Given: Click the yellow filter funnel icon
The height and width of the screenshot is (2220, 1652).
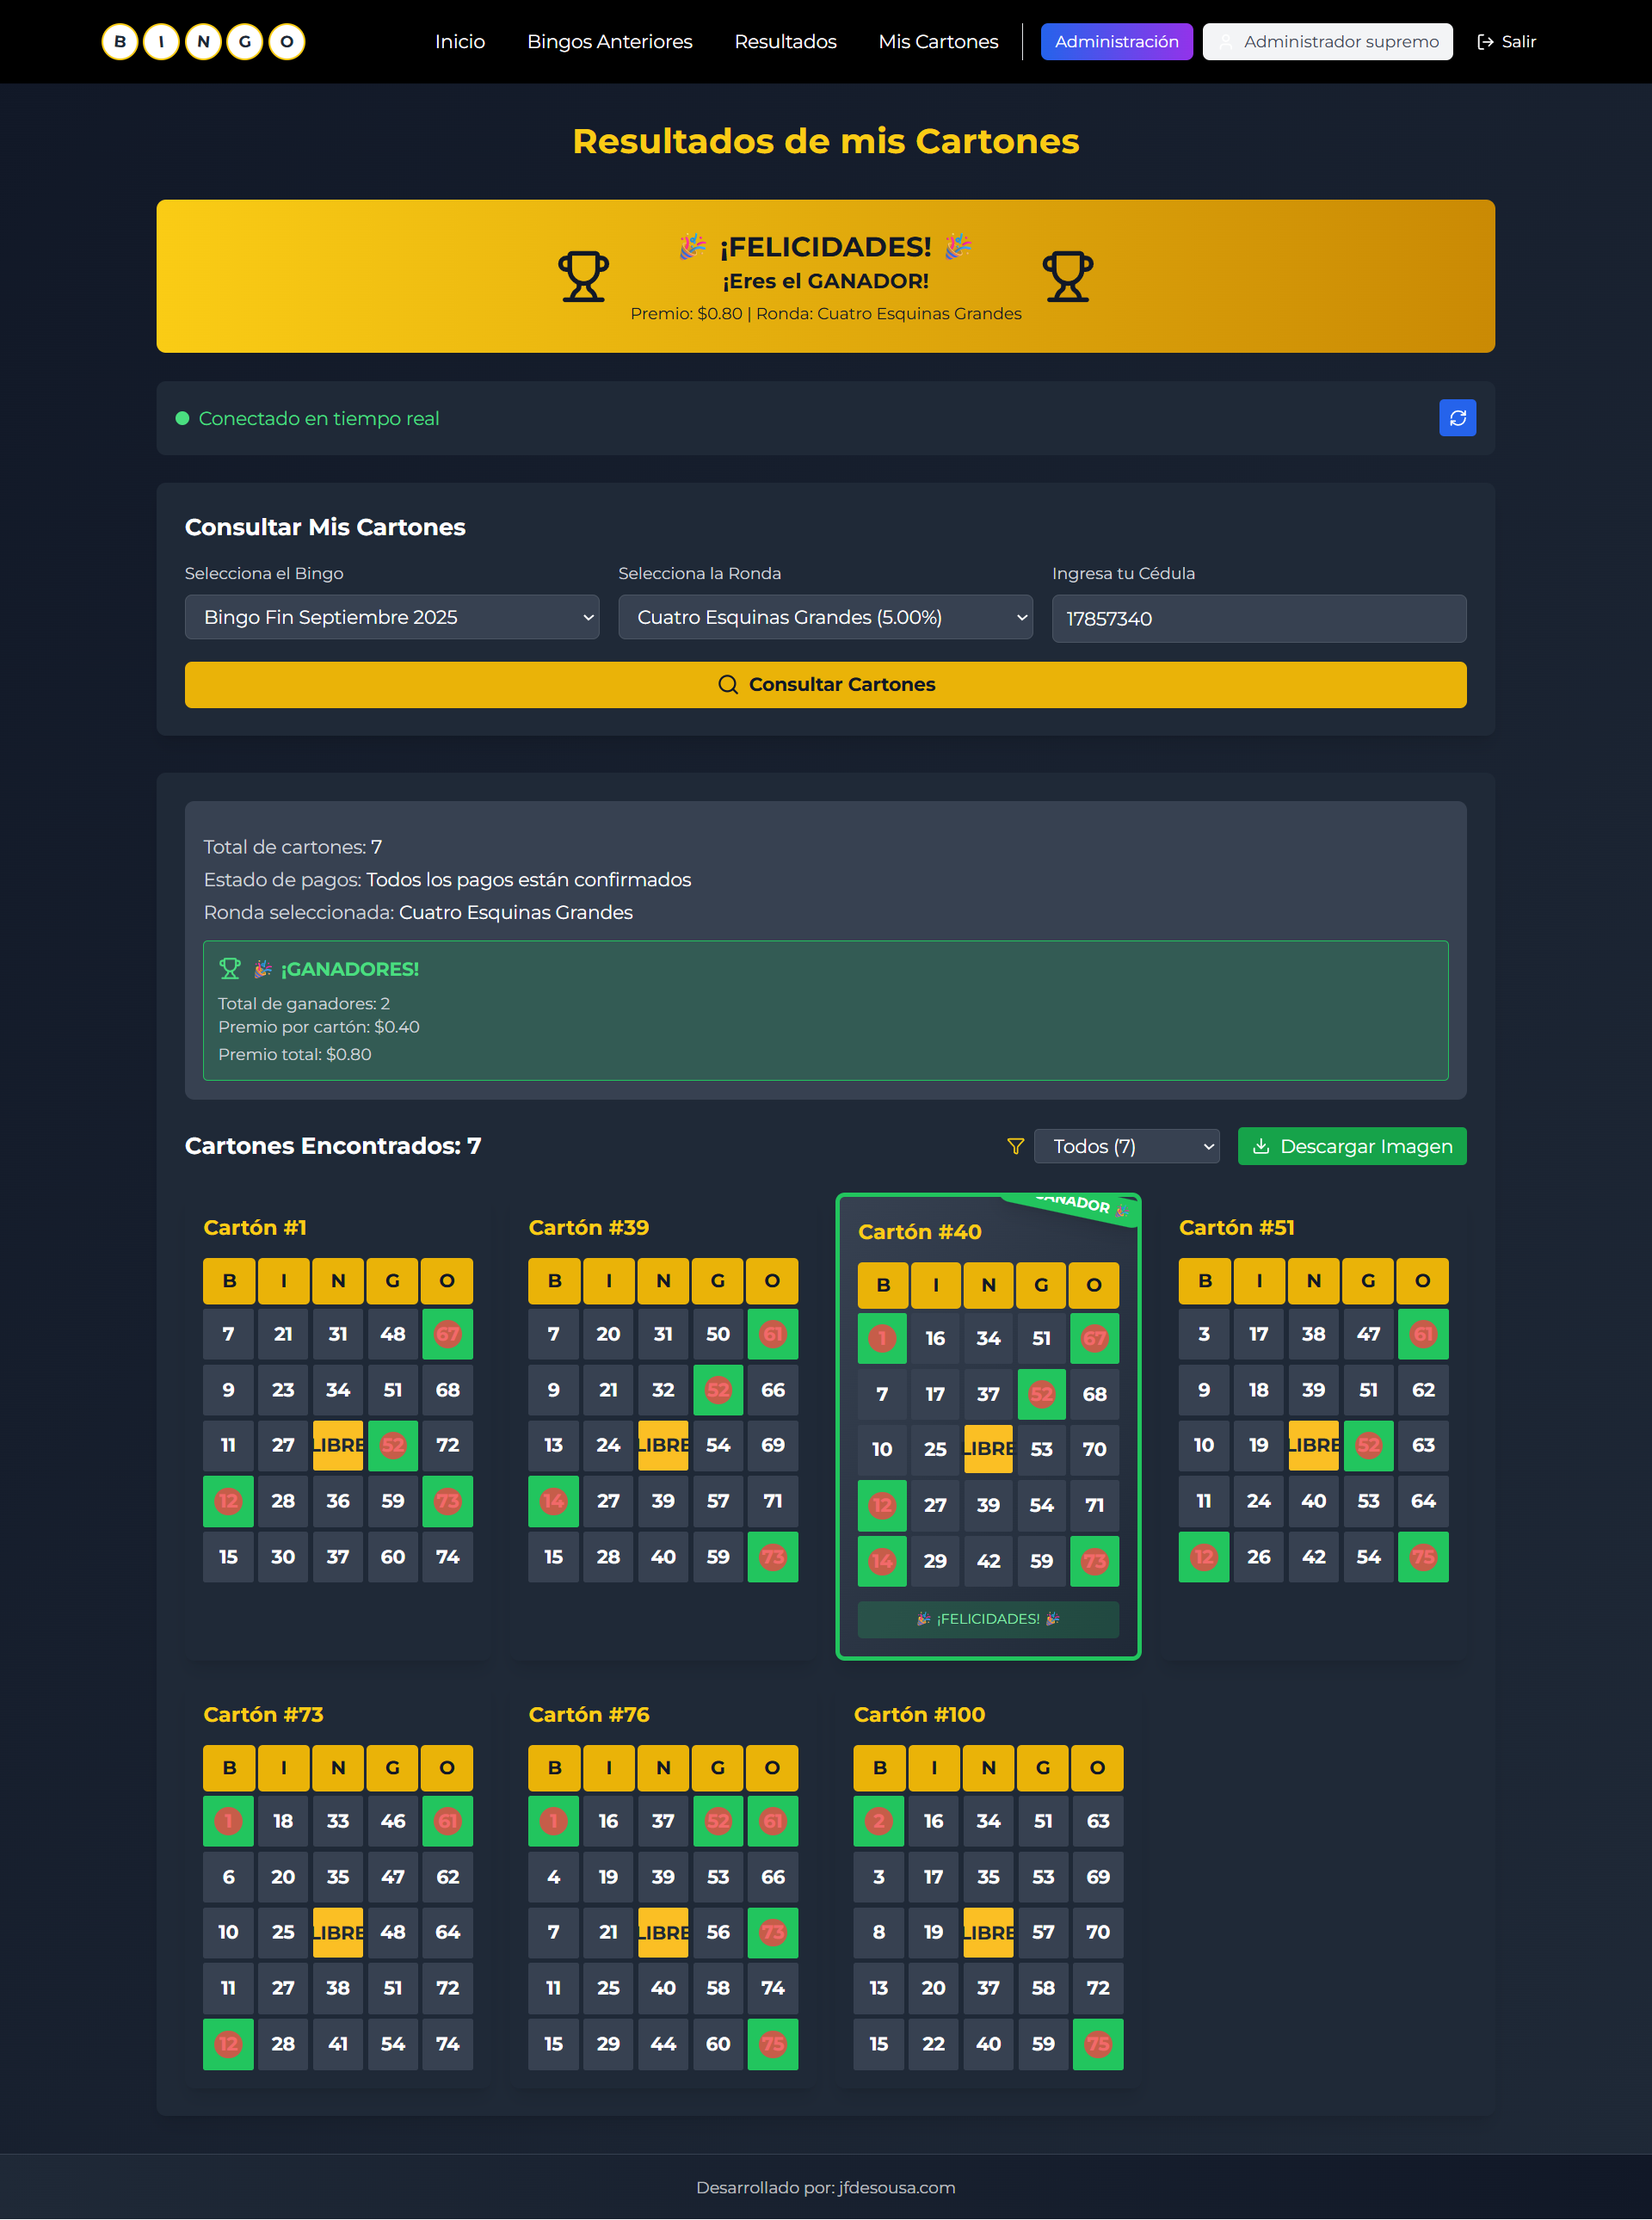Looking at the screenshot, I should [x=1015, y=1146].
